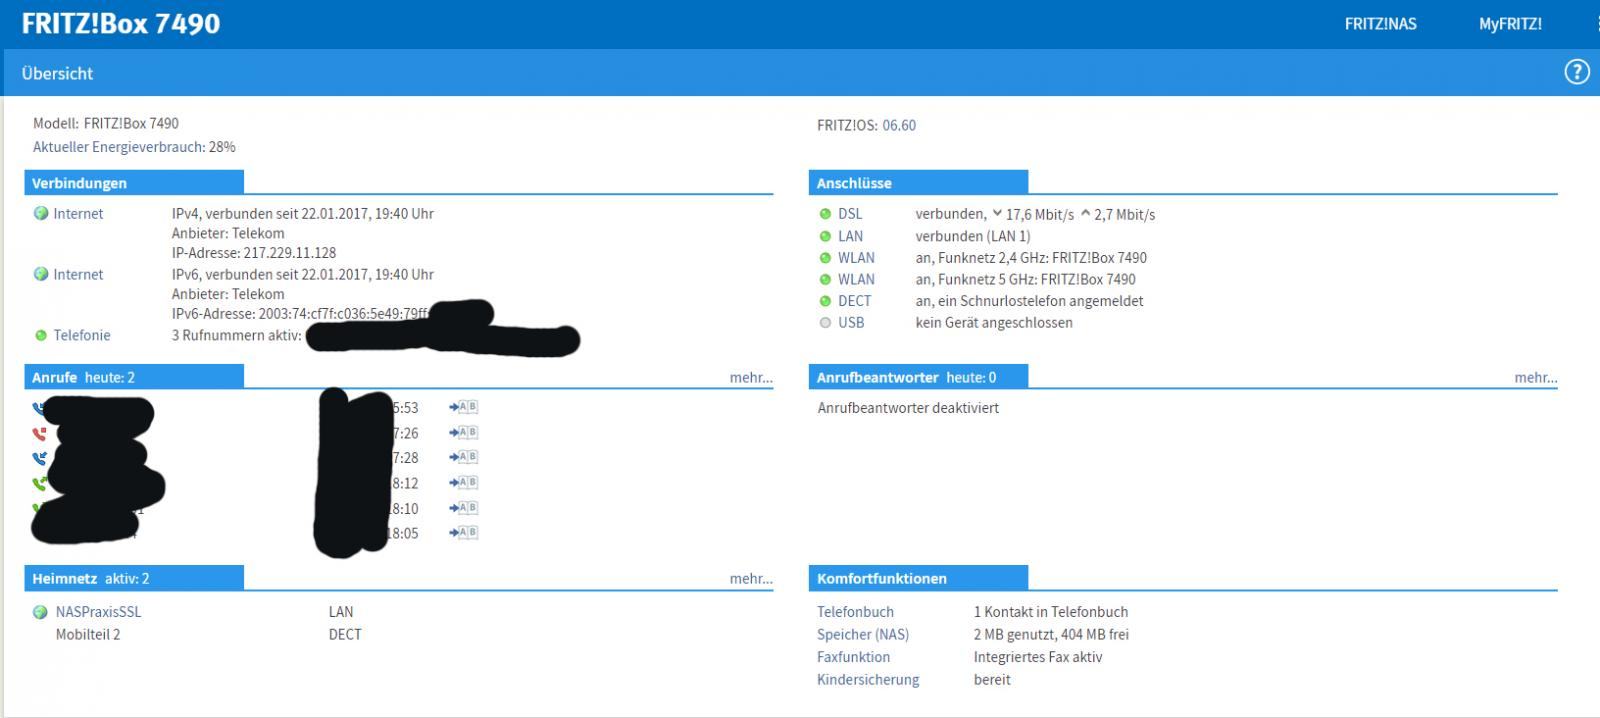Open the Speicher (NAS) link
This screenshot has height=718, width=1600.
(x=863, y=635)
